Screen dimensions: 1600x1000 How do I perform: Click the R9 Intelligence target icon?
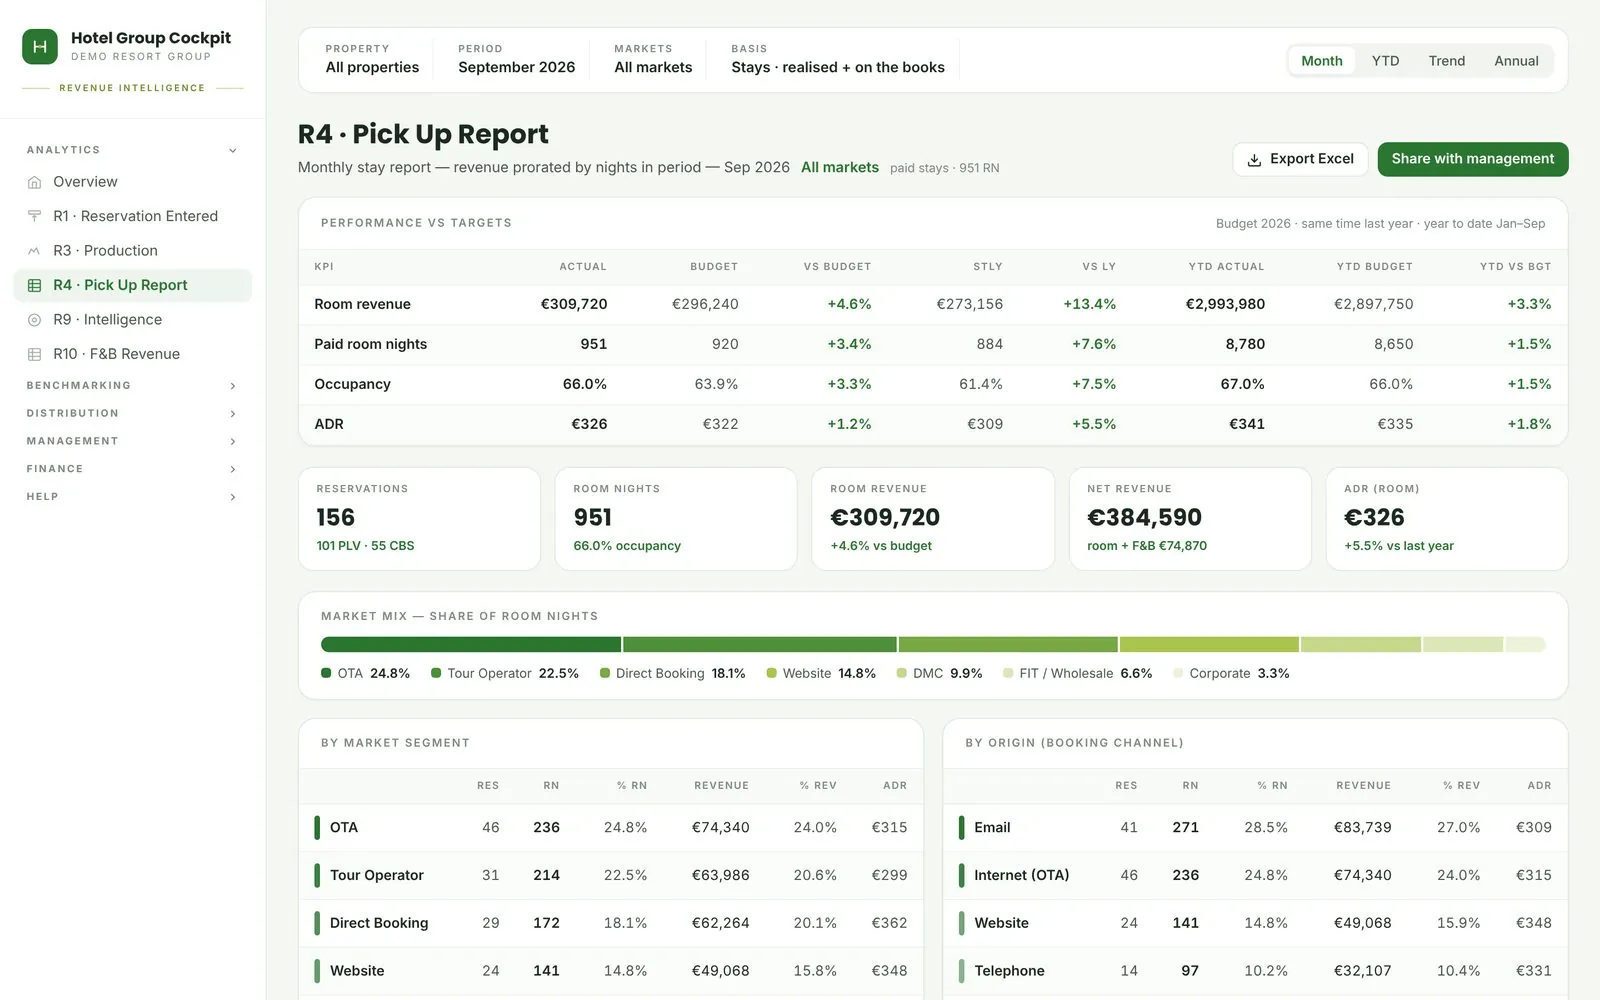(x=34, y=320)
